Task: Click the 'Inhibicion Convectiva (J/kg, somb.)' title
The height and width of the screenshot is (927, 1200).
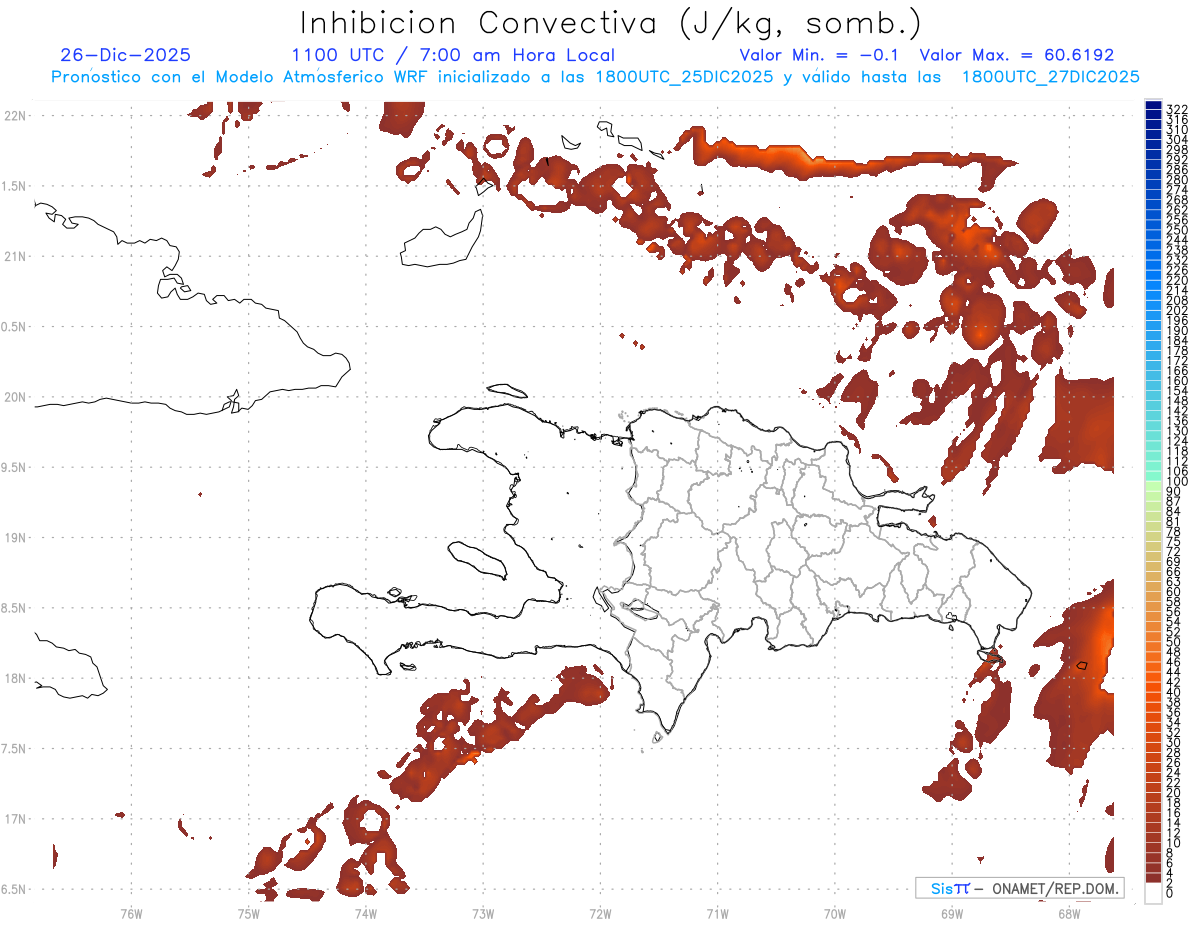Action: pos(611,23)
